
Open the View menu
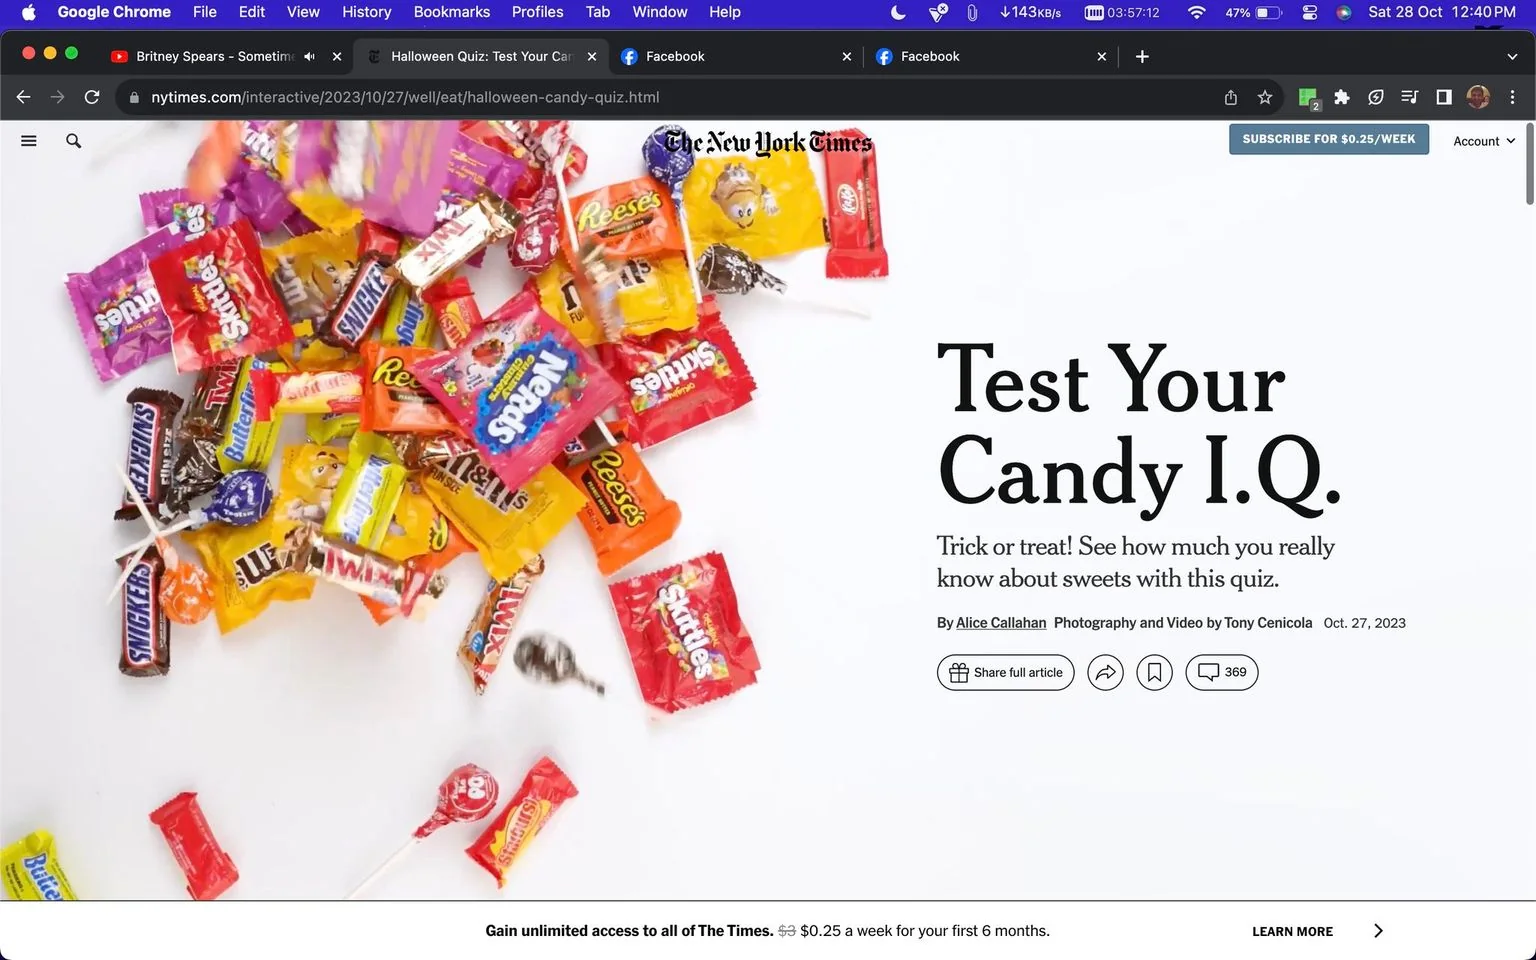pyautogui.click(x=303, y=12)
